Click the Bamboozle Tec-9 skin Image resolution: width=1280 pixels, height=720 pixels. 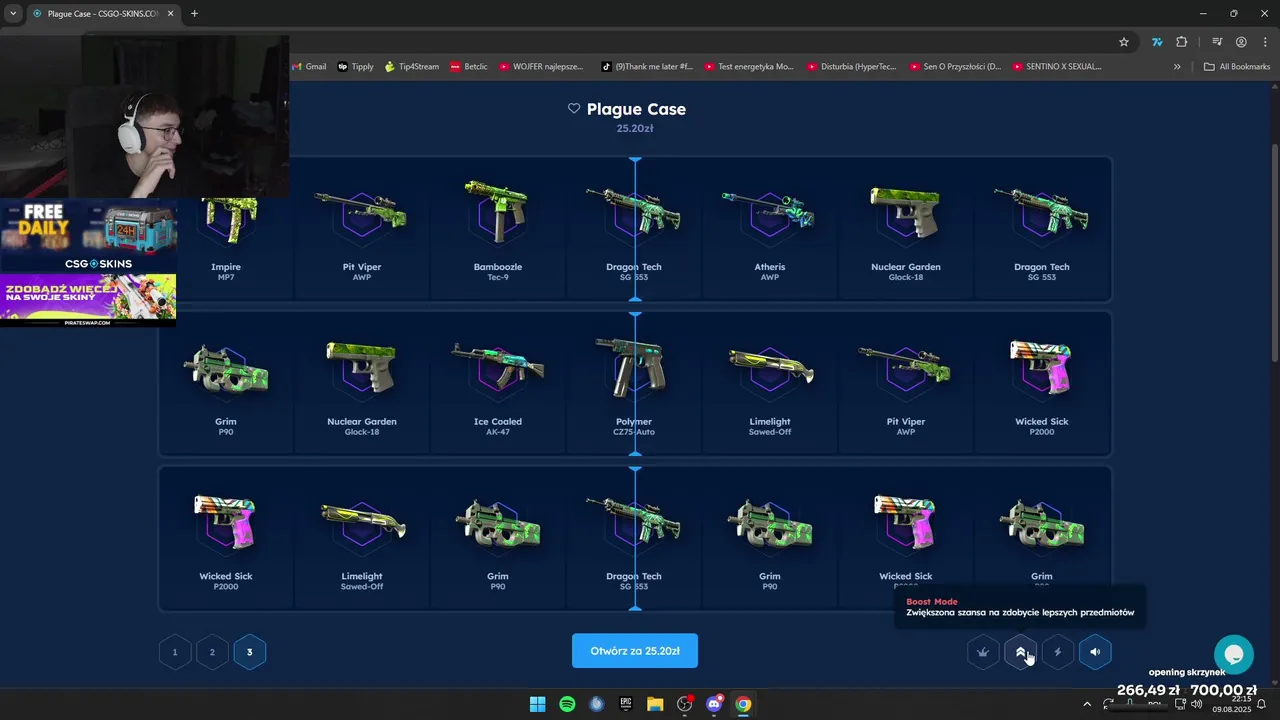tap(498, 230)
